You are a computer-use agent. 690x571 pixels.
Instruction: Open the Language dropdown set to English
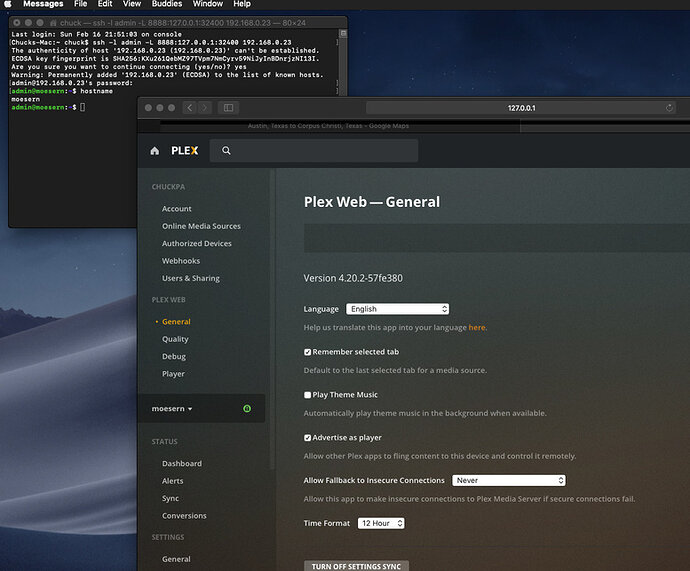[x=397, y=309]
